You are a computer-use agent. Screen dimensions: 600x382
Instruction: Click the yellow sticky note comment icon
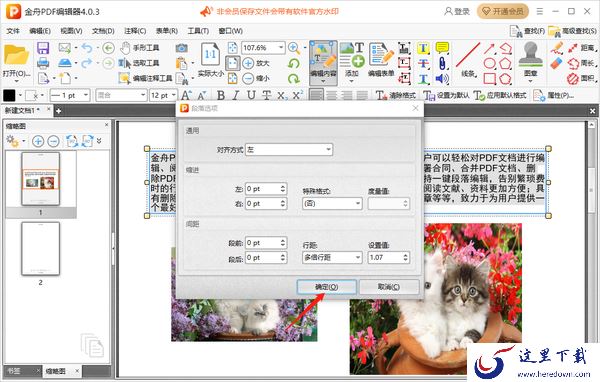pos(442,48)
